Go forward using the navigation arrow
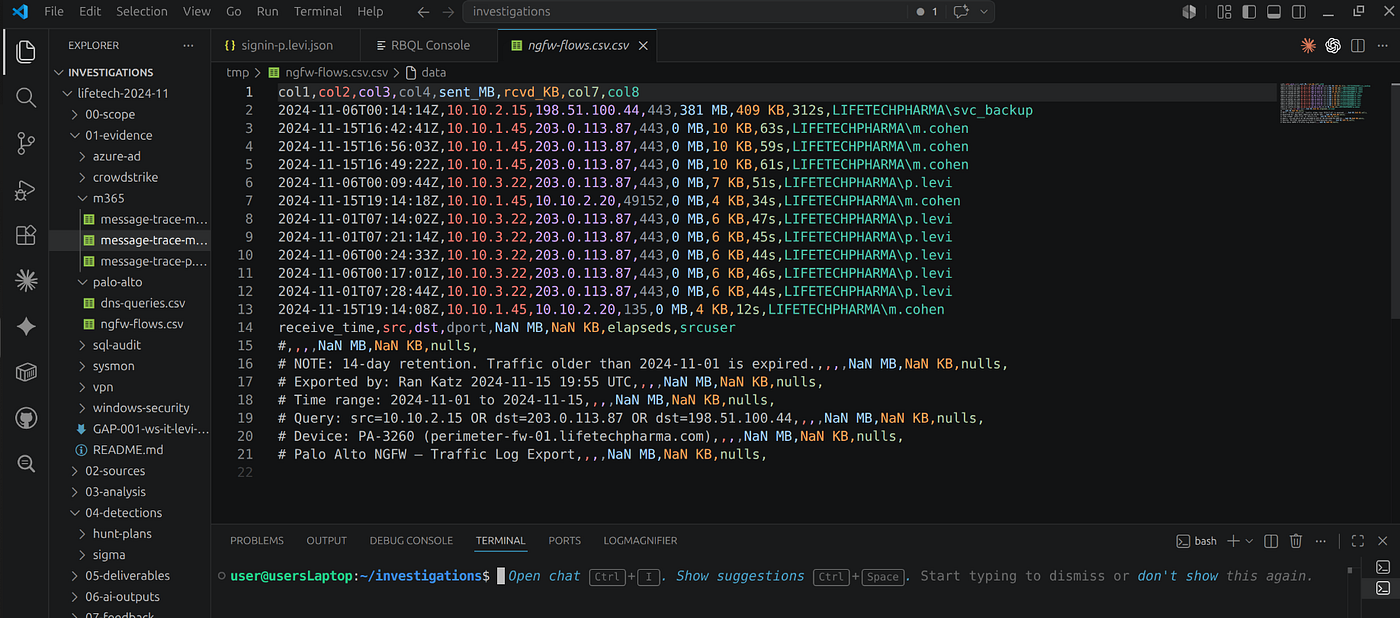 coord(448,12)
